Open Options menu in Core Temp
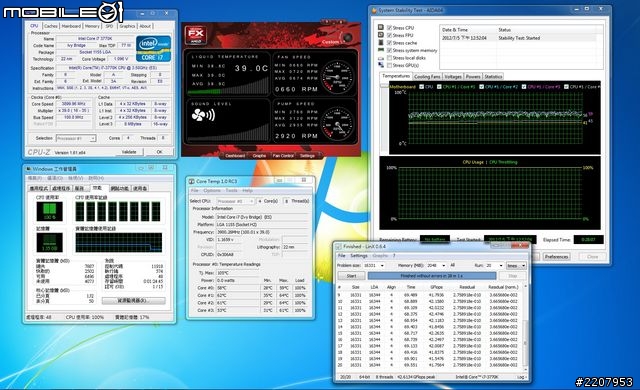The width and height of the screenshot is (640, 390). (212, 191)
